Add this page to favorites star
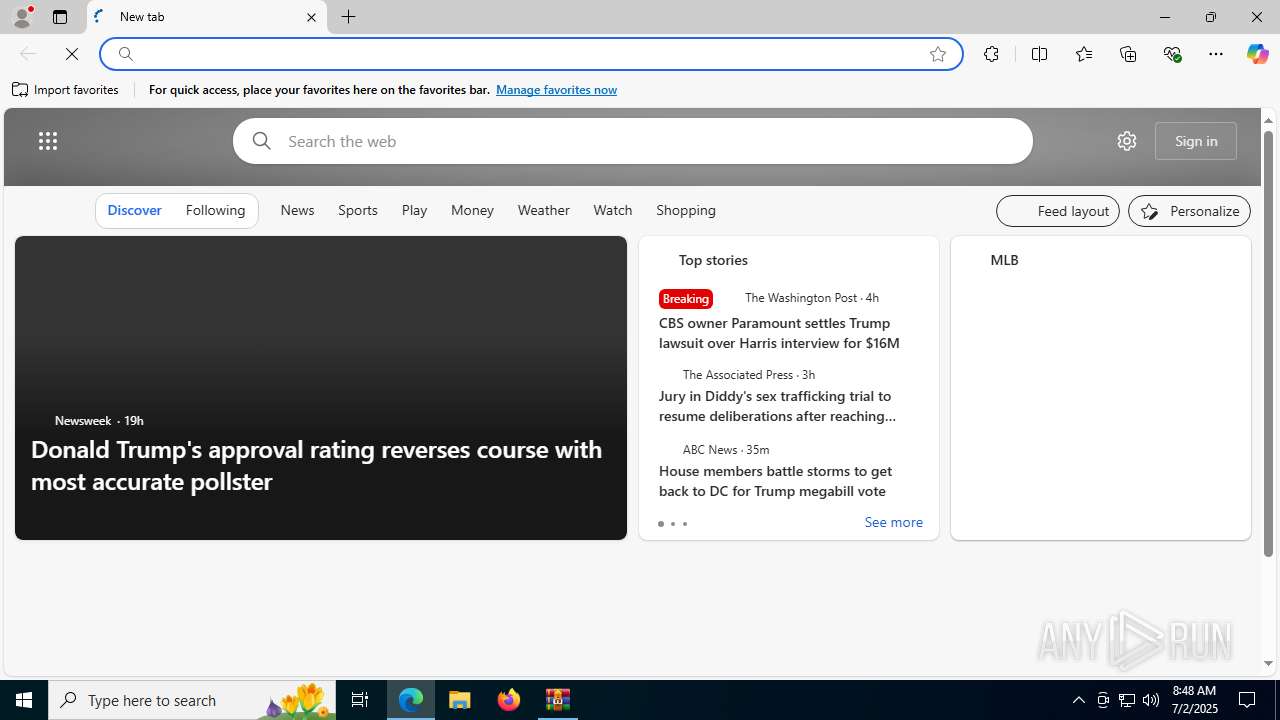Image resolution: width=1280 pixels, height=720 pixels. tap(937, 54)
